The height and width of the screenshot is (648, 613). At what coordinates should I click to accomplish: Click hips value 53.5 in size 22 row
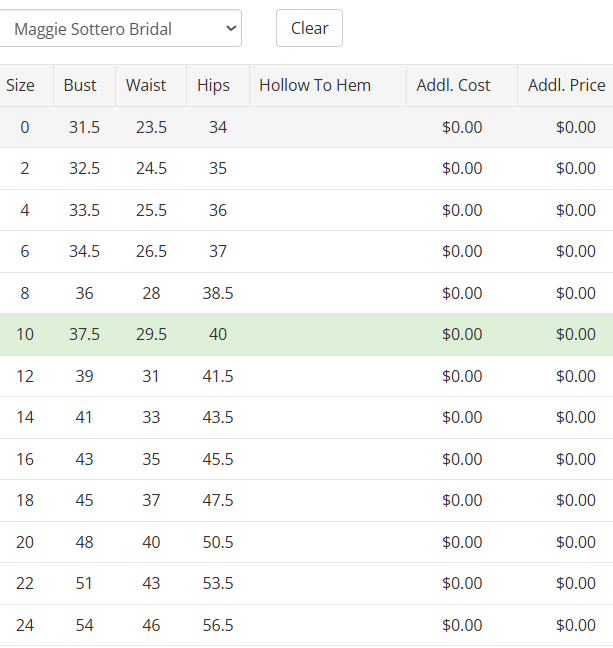click(x=218, y=584)
